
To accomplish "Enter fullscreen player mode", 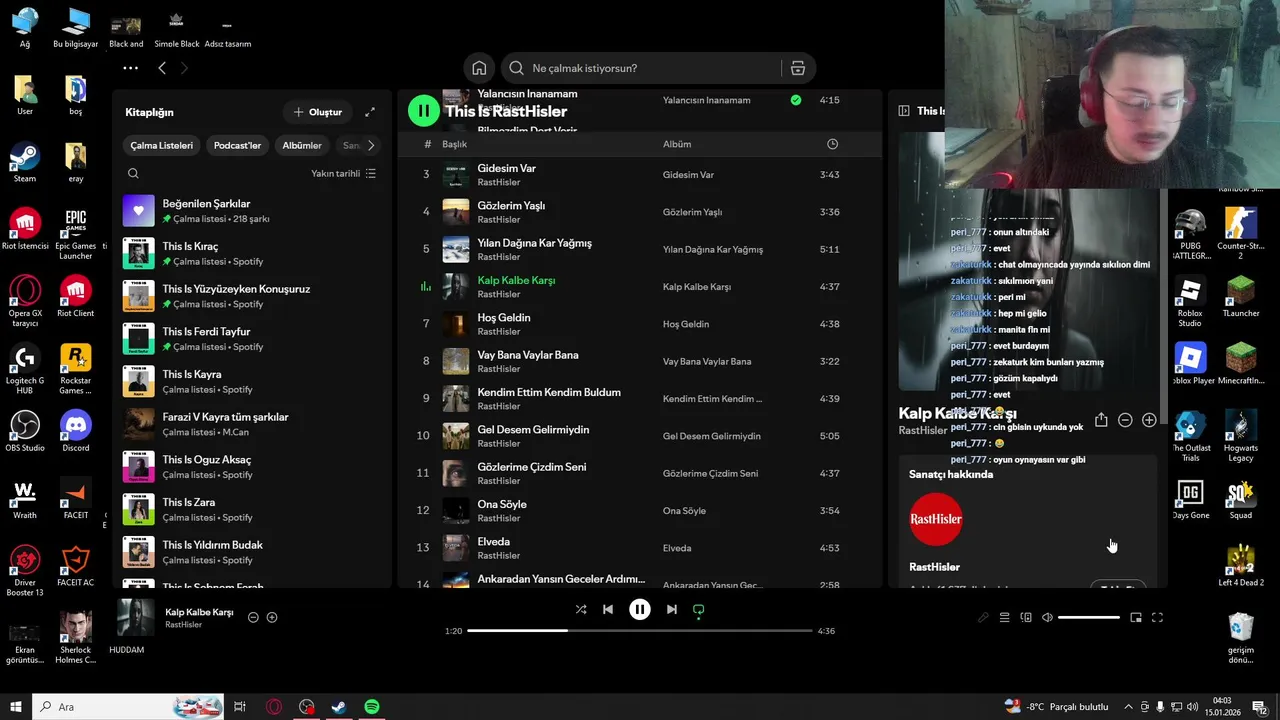I will click(1157, 618).
